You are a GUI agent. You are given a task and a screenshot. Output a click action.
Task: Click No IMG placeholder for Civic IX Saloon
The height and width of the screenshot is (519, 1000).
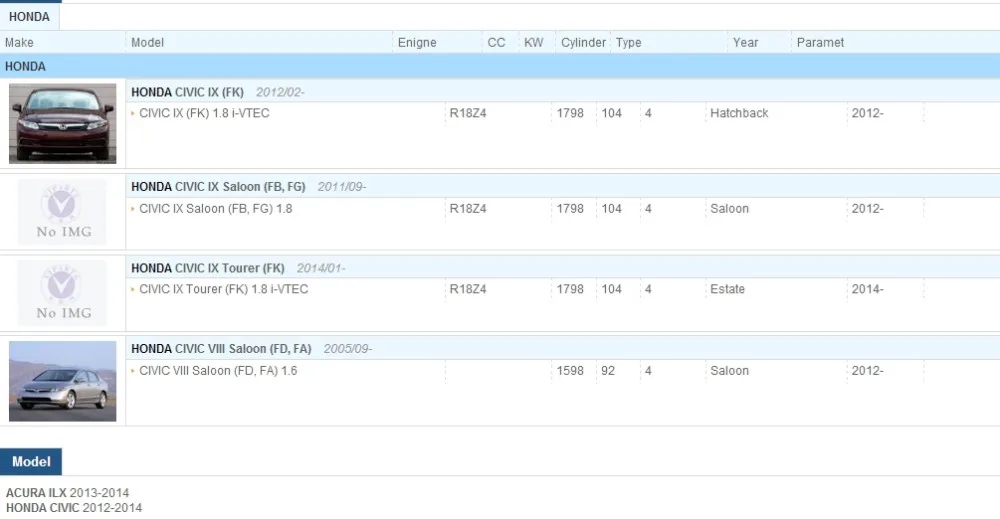tap(62, 212)
